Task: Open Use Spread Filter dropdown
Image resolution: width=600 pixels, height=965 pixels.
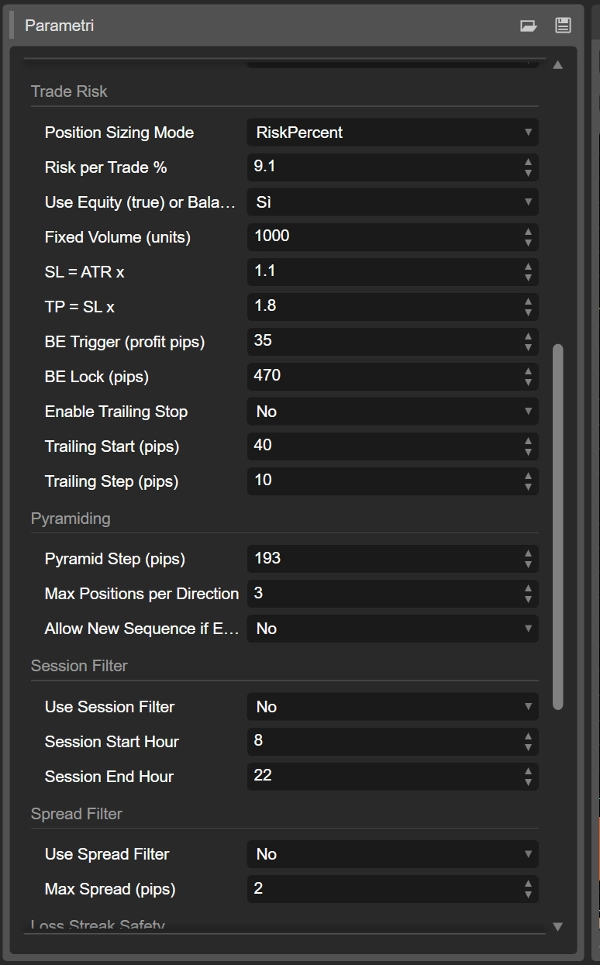Action: pyautogui.click(x=392, y=854)
